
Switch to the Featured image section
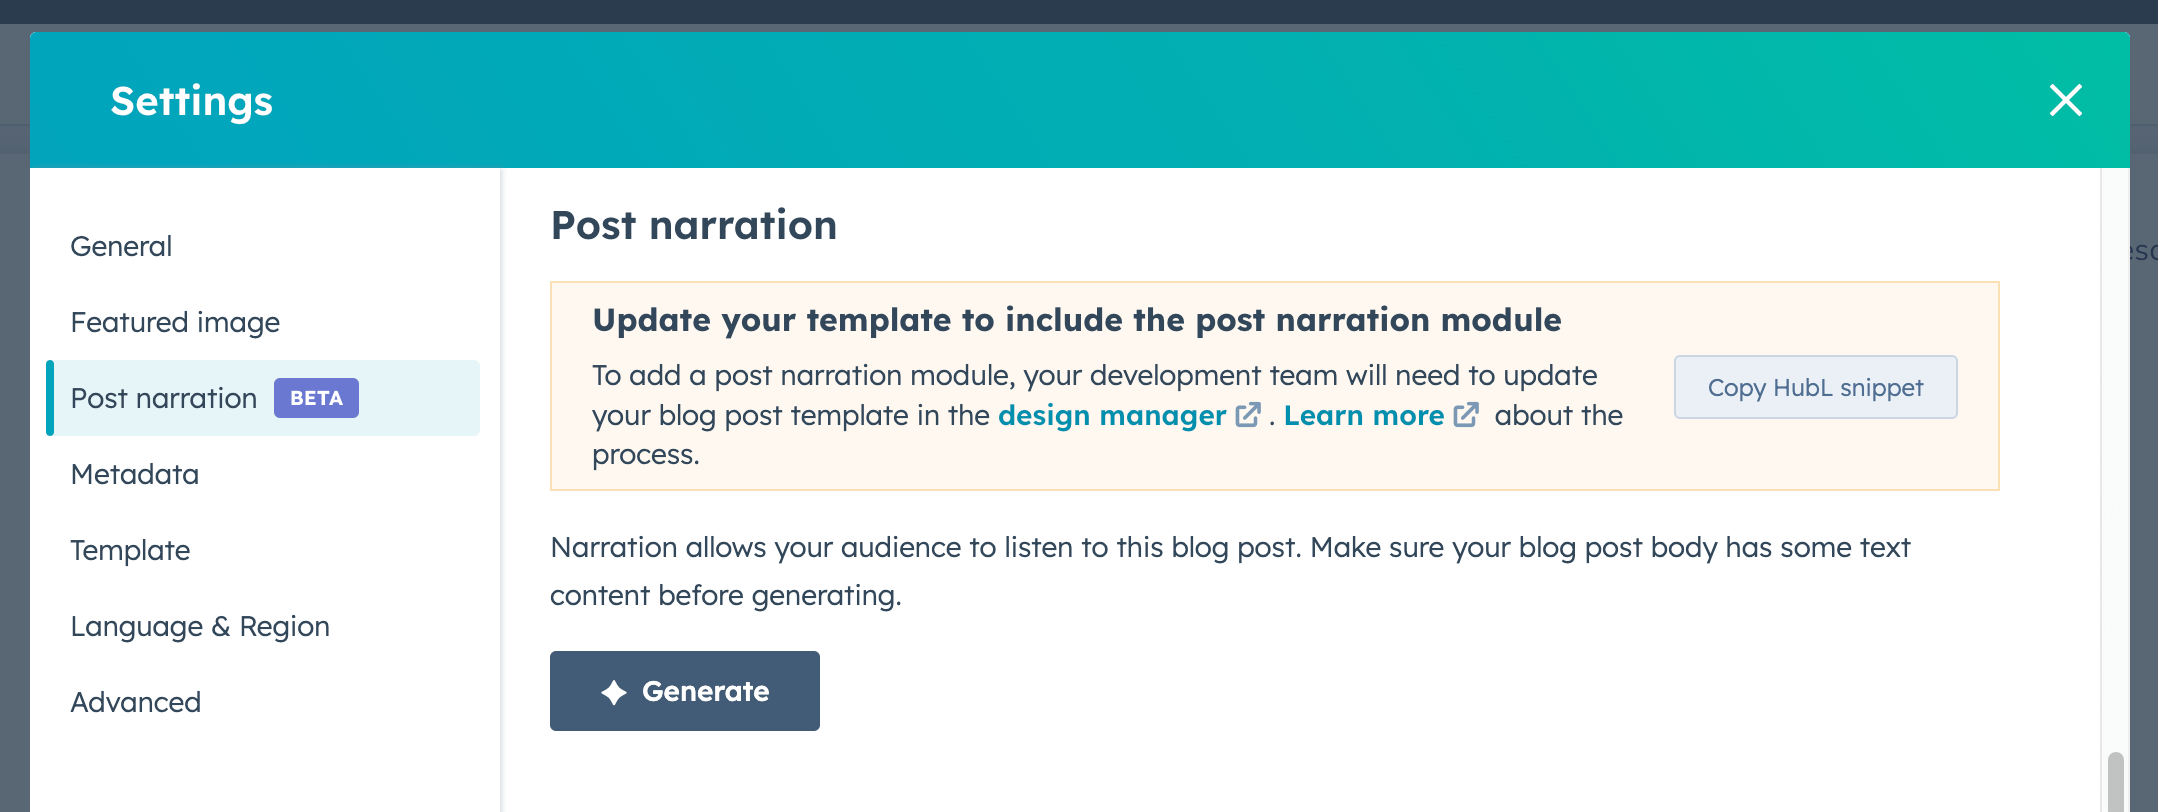pyautogui.click(x=175, y=322)
